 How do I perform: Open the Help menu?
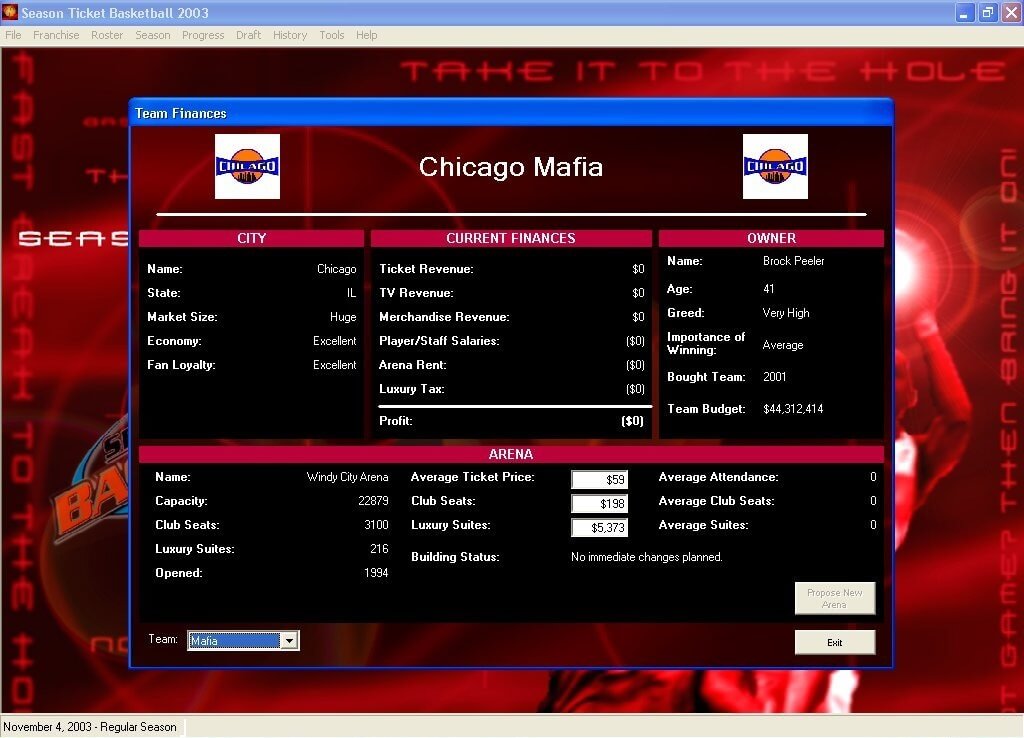point(366,35)
